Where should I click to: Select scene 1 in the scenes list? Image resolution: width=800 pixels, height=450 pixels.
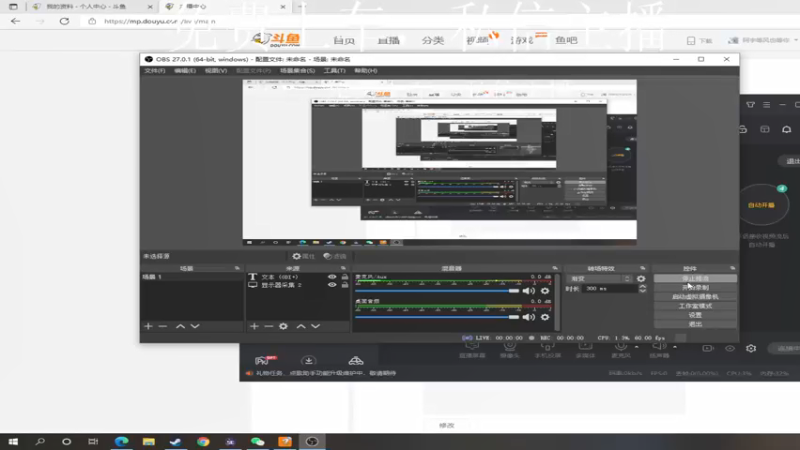point(191,277)
